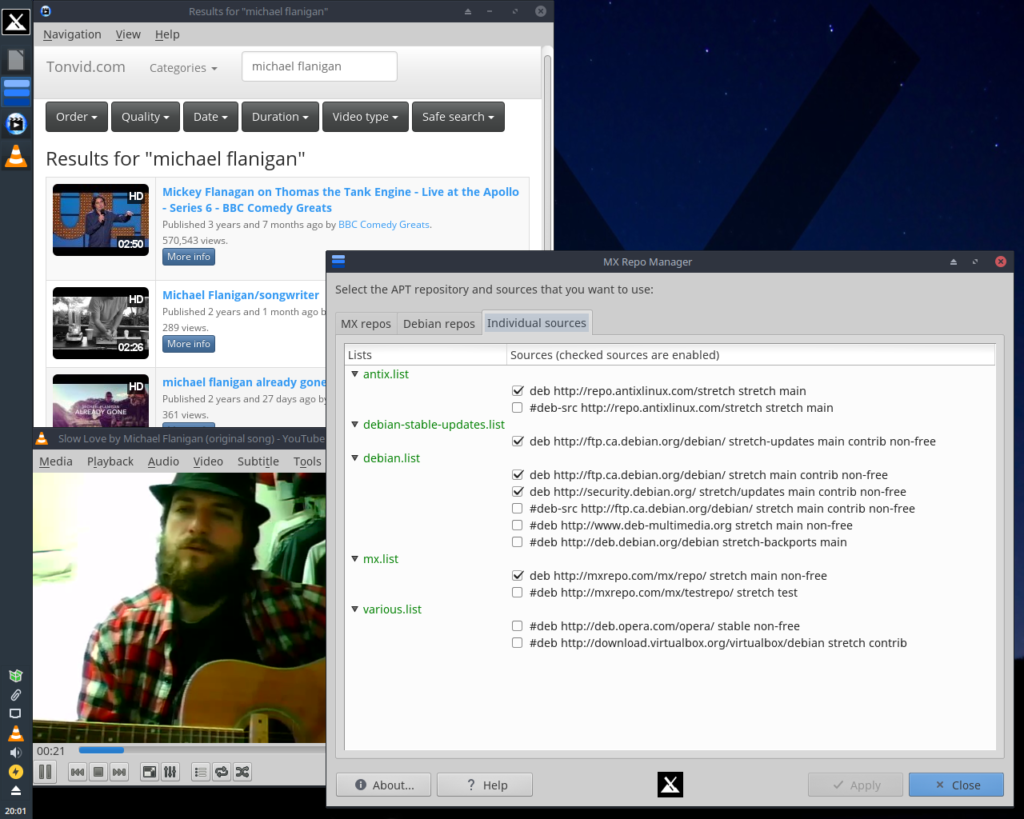Select VLC cone launcher in upper side panel

(16, 156)
